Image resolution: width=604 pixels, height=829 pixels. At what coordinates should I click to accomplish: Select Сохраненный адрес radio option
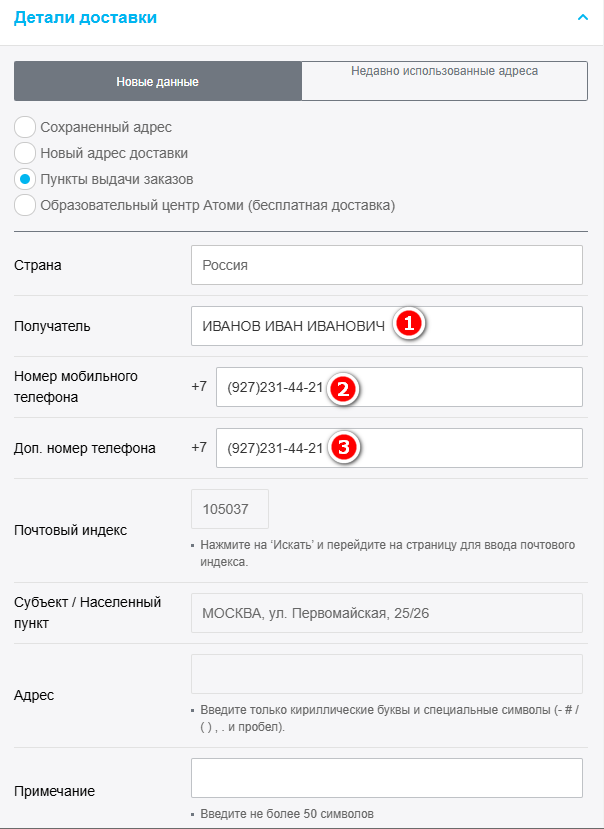pyautogui.click(x=26, y=128)
